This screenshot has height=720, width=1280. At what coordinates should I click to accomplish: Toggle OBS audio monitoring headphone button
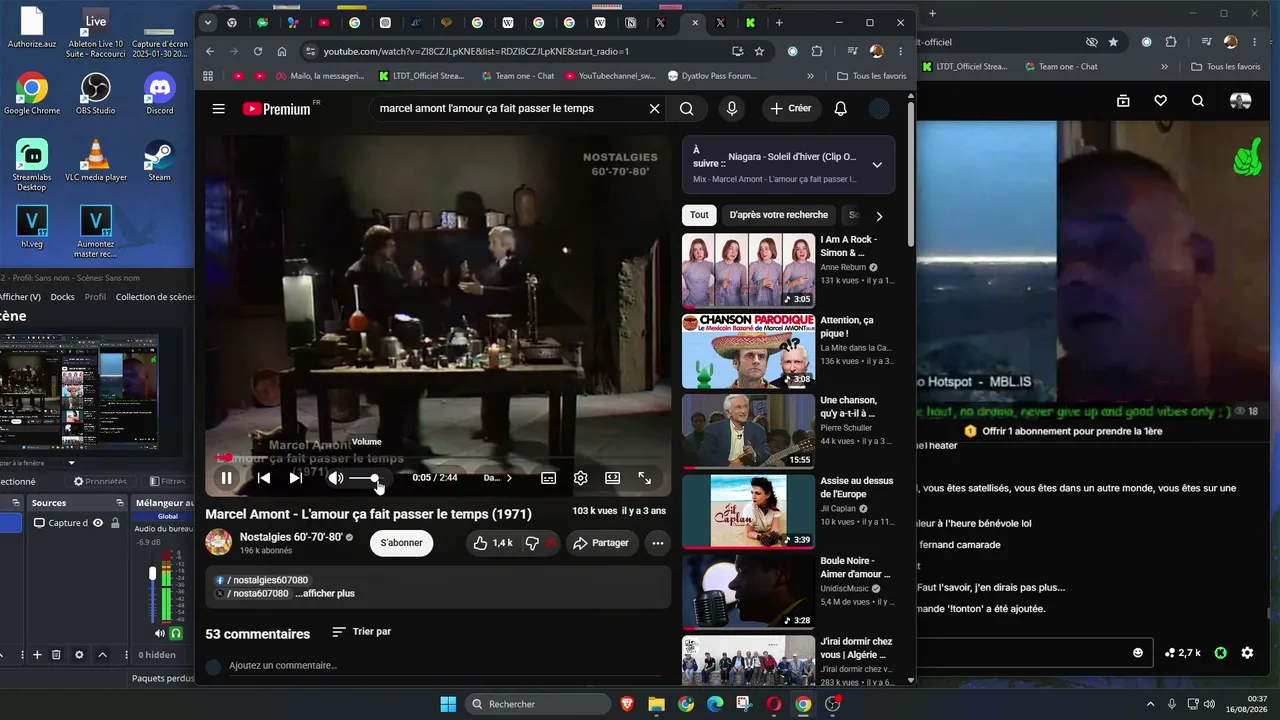tap(176, 633)
